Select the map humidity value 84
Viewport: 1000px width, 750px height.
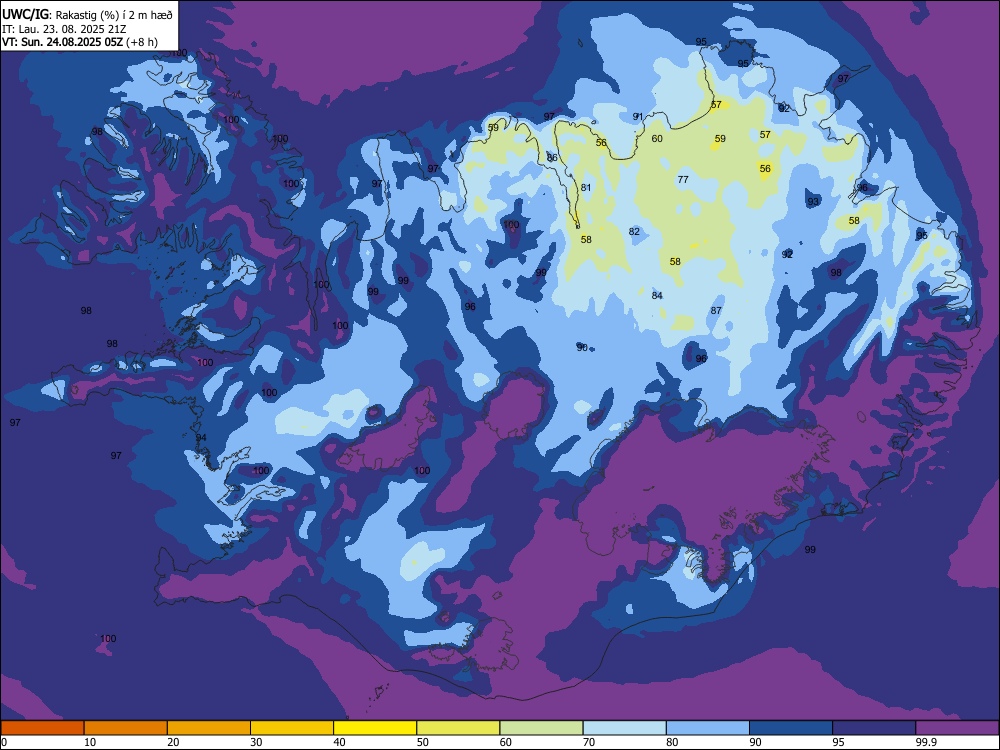coord(657,295)
